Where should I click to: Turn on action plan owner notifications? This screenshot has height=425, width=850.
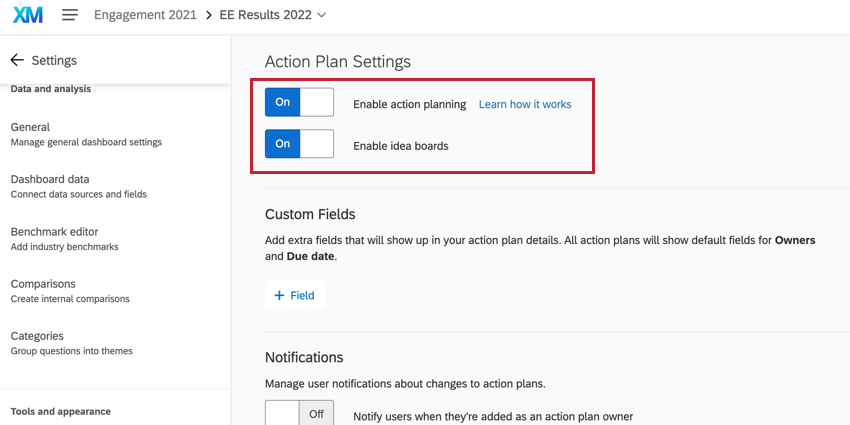click(x=299, y=414)
